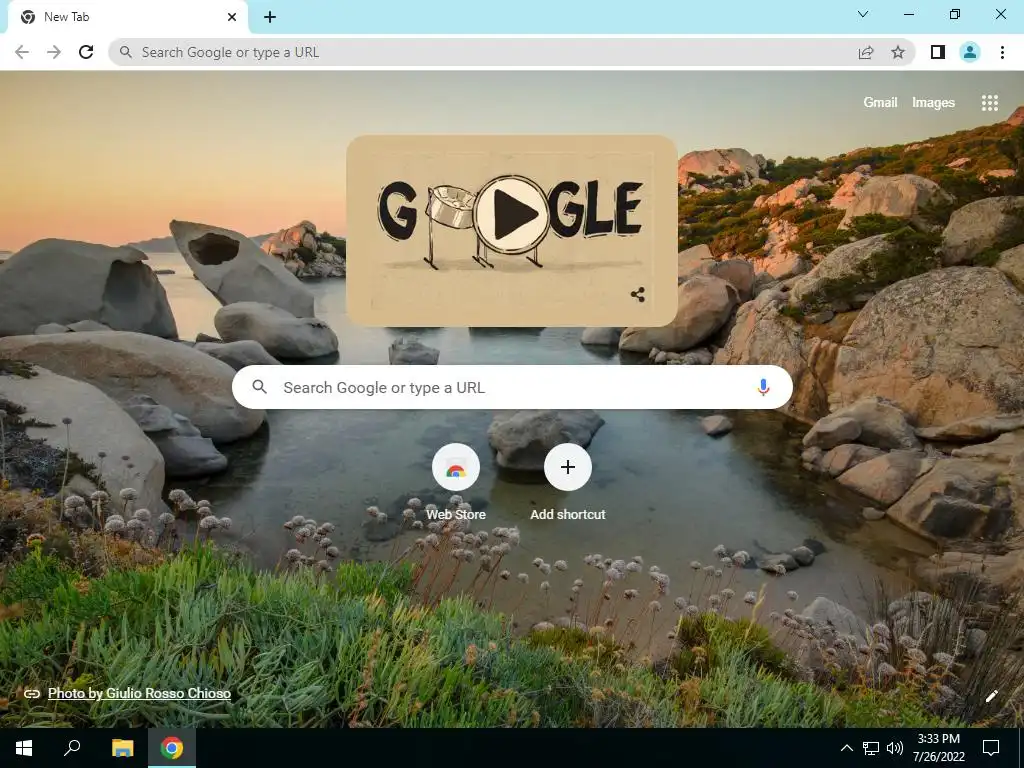Show hidden system tray icons
The image size is (1024, 768).
(846, 748)
